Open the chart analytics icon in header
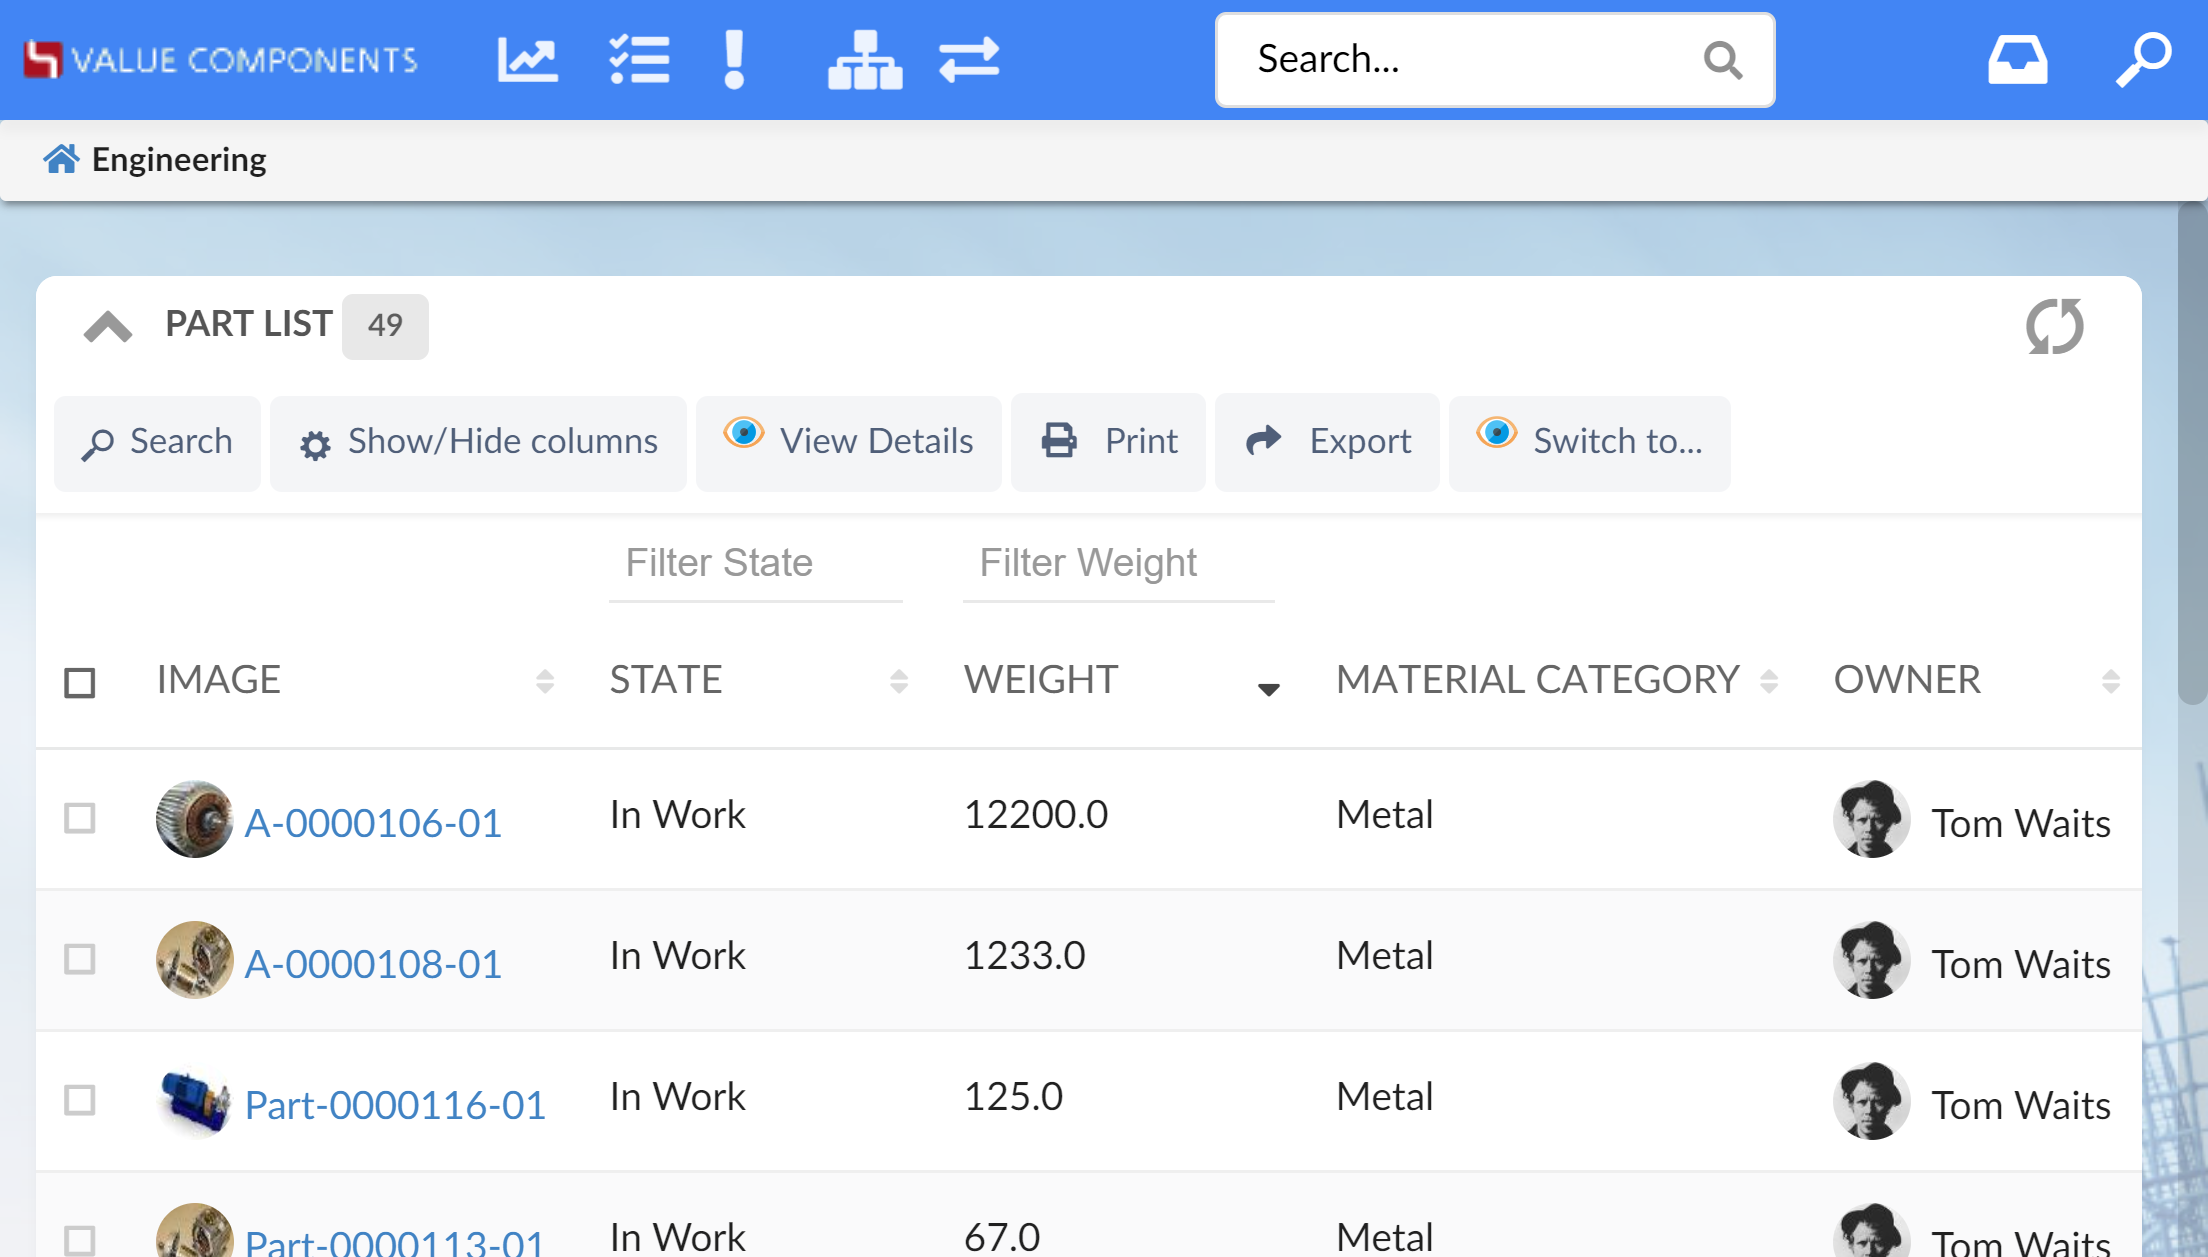This screenshot has height=1257, width=2208. 527,60
